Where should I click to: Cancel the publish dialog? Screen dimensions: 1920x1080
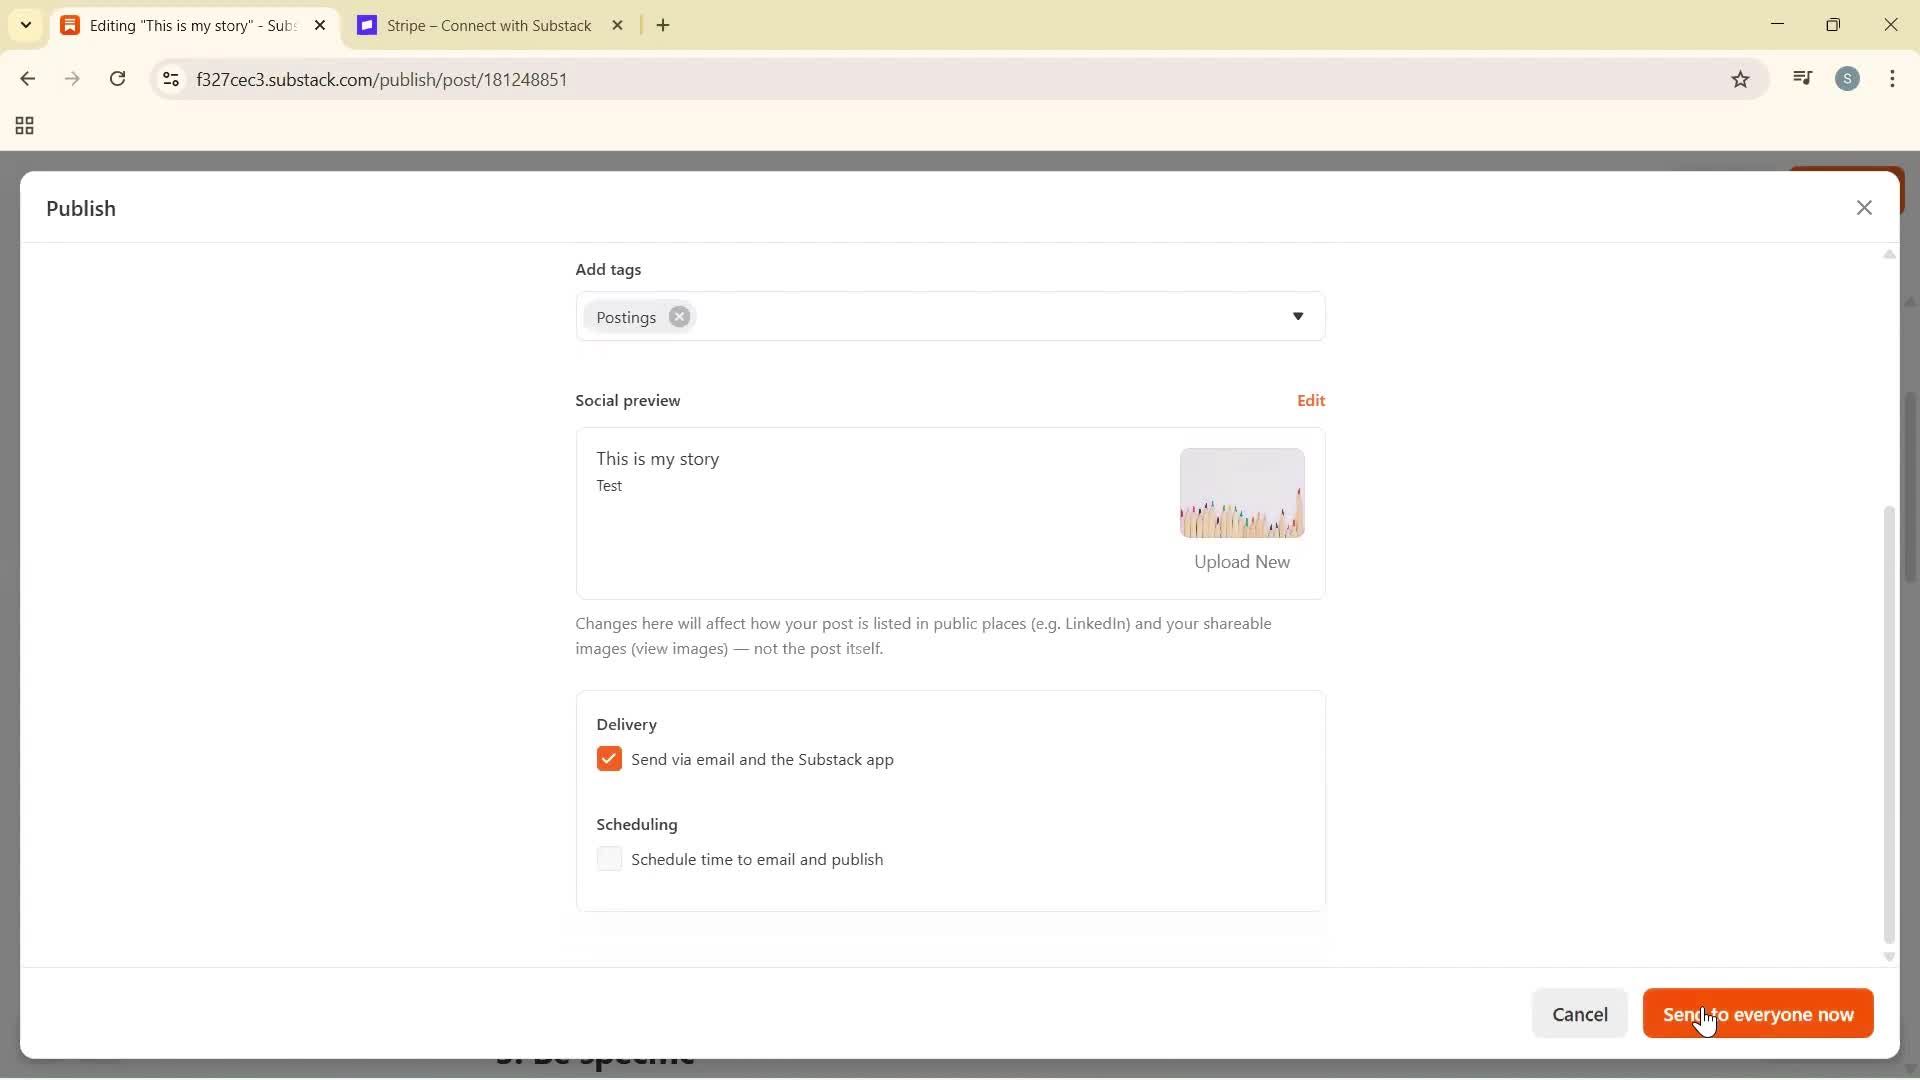click(x=1580, y=1013)
